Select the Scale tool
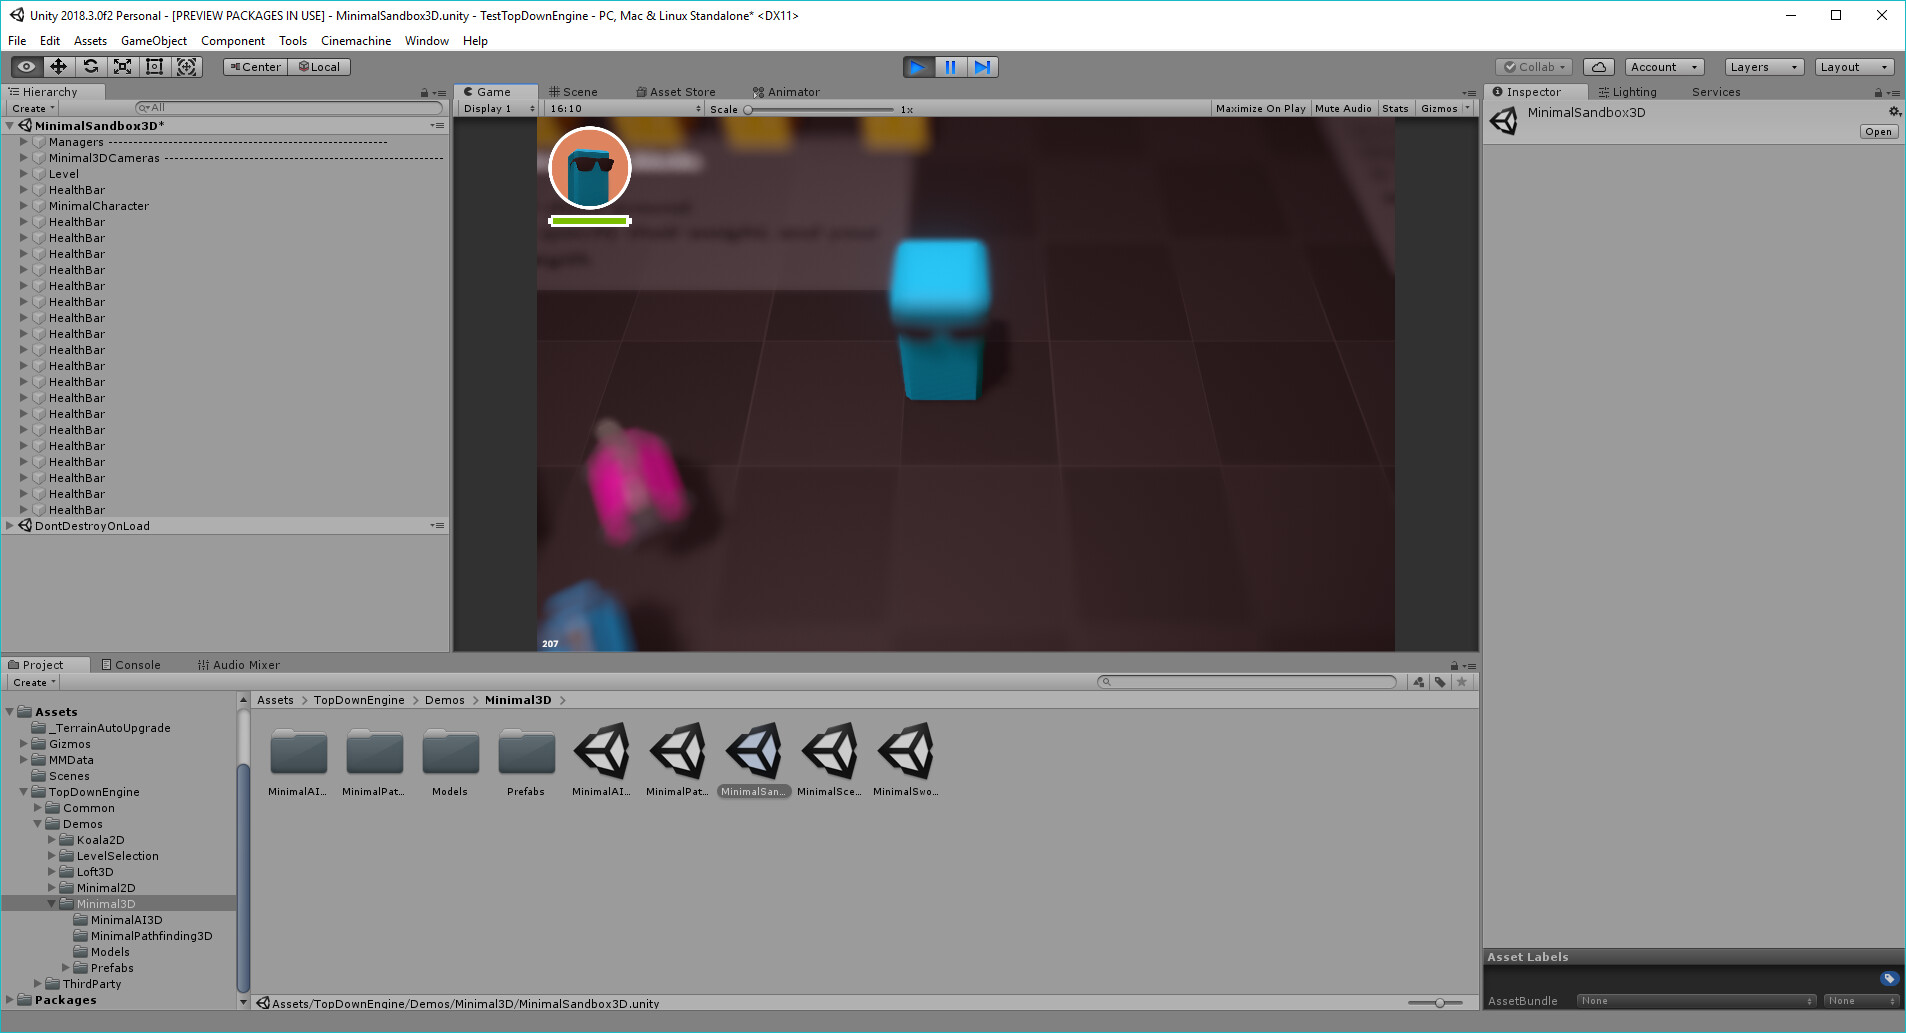This screenshot has width=1906, height=1033. (123, 67)
